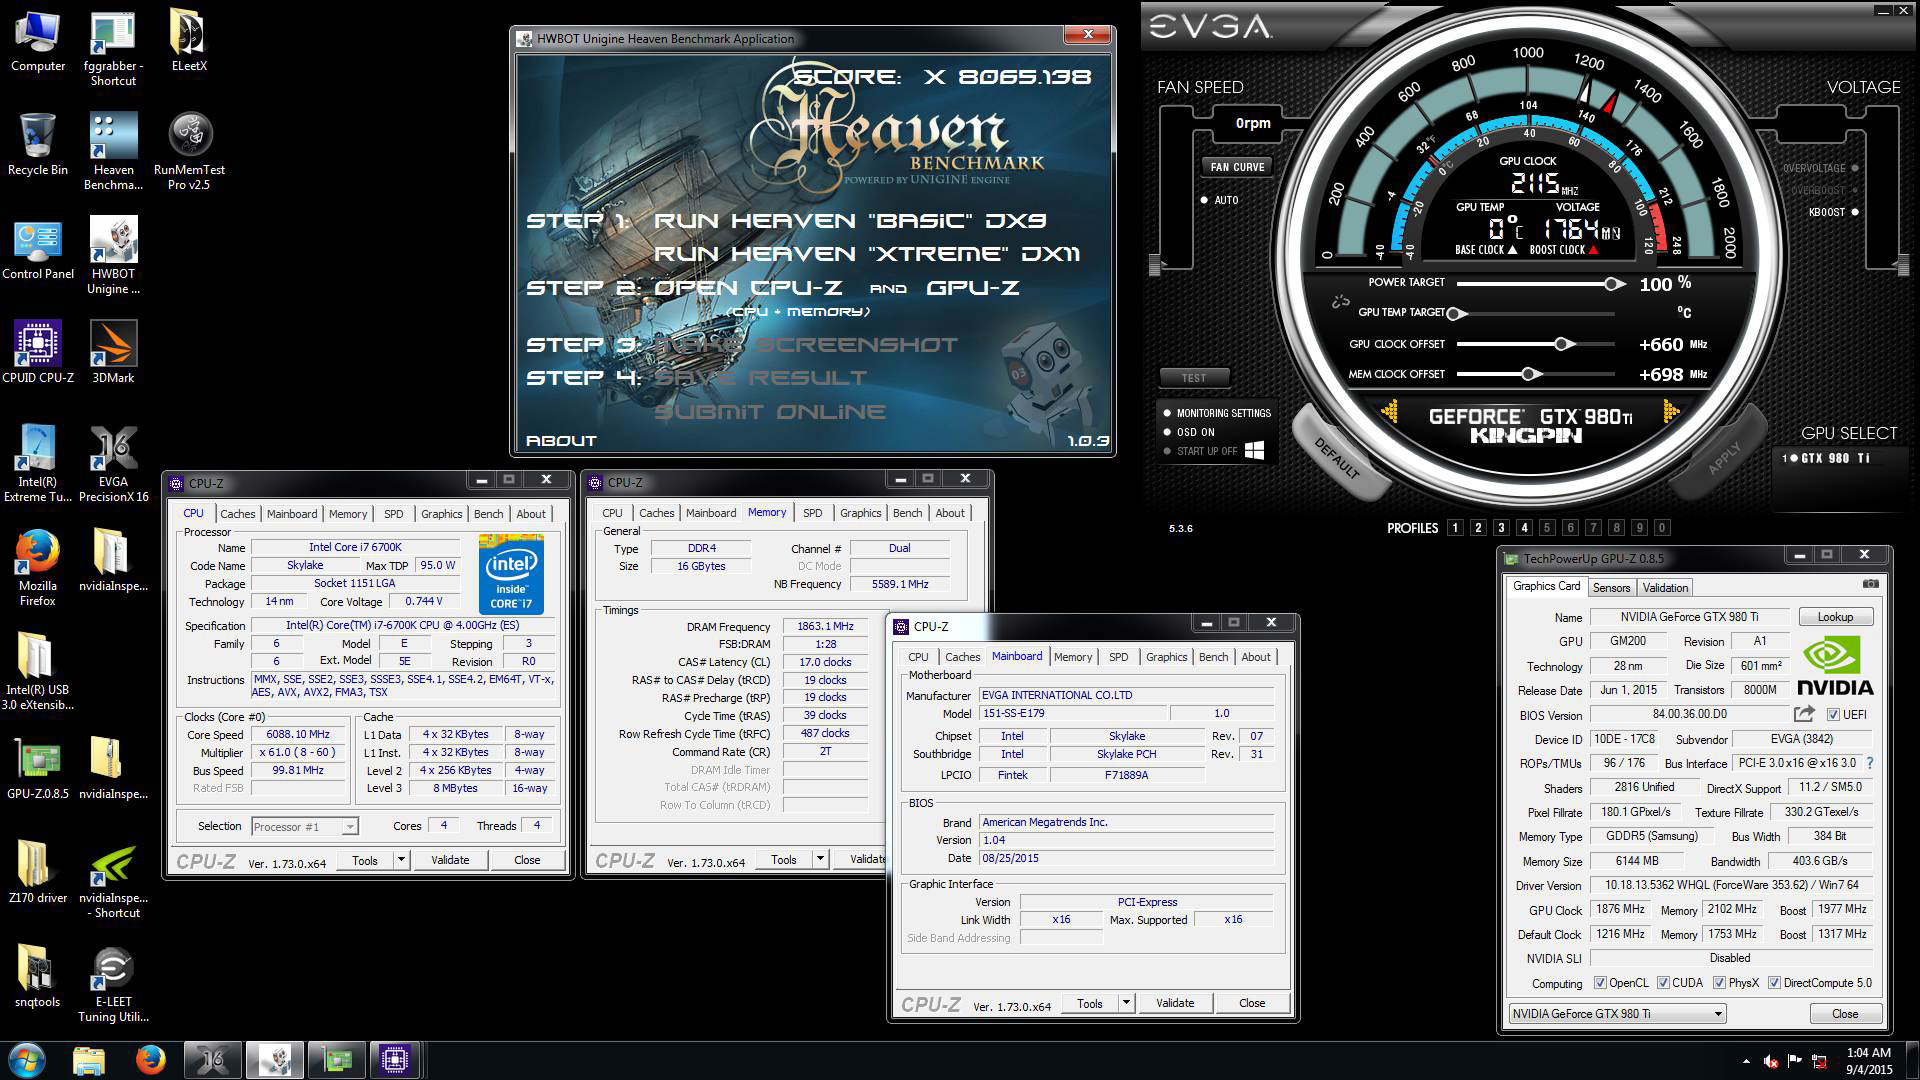
Task: Switch to Sensors tab in GPU-Z
Action: (1611, 588)
